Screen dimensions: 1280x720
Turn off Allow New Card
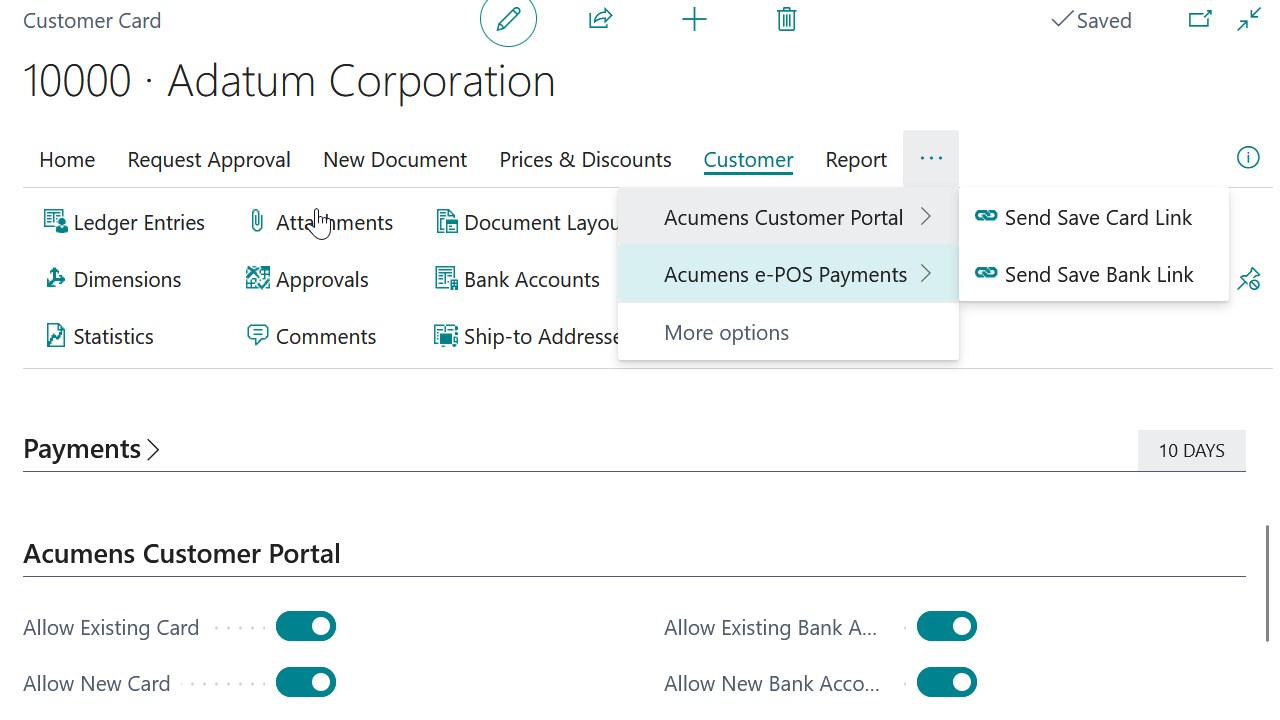pyautogui.click(x=305, y=682)
